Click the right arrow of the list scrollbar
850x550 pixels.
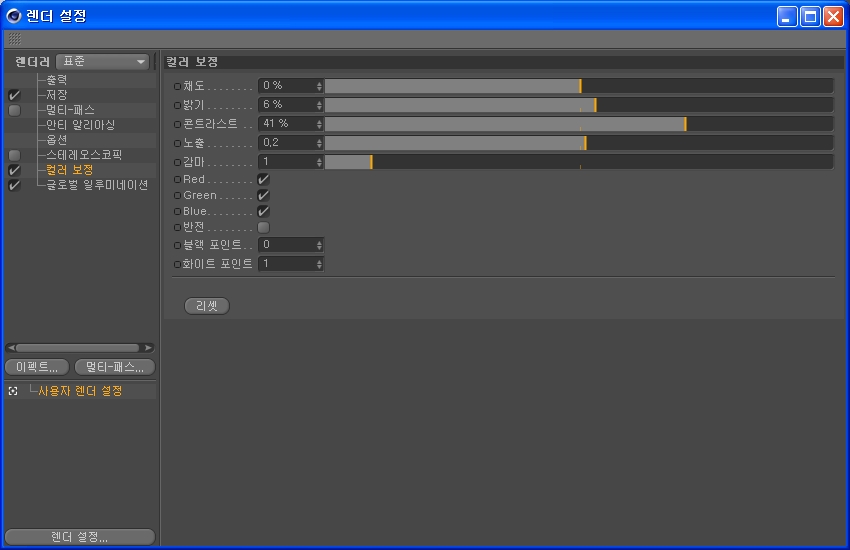click(147, 347)
